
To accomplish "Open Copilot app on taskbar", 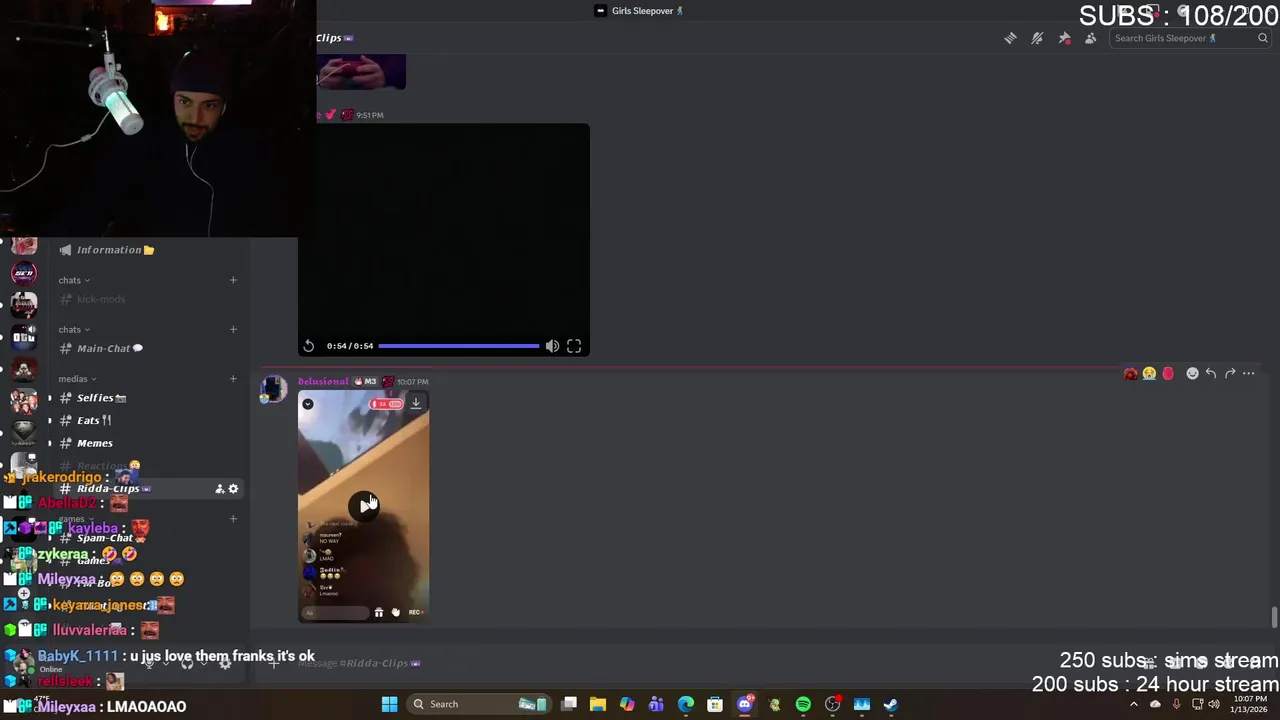I will pos(627,704).
